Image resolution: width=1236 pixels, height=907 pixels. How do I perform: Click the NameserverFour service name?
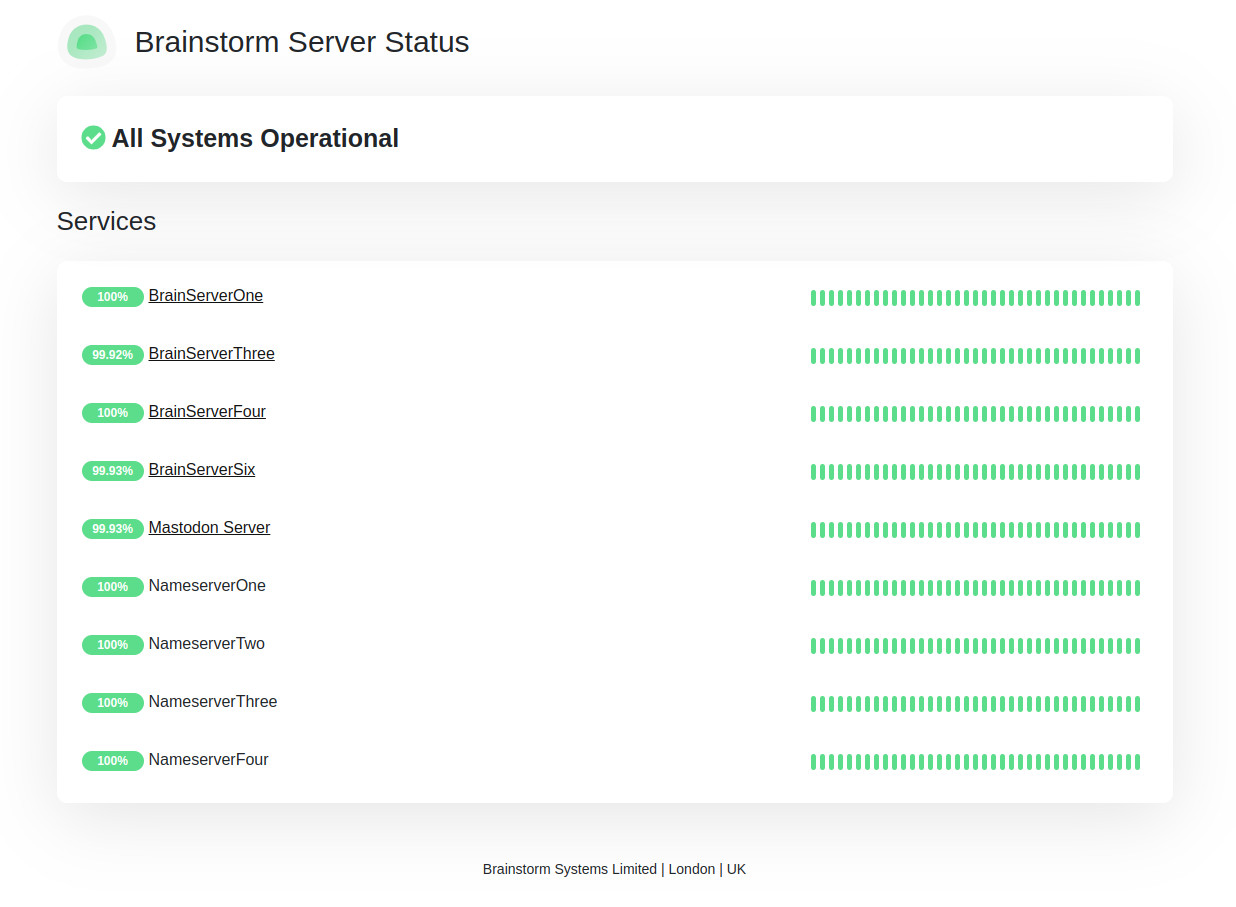(209, 760)
